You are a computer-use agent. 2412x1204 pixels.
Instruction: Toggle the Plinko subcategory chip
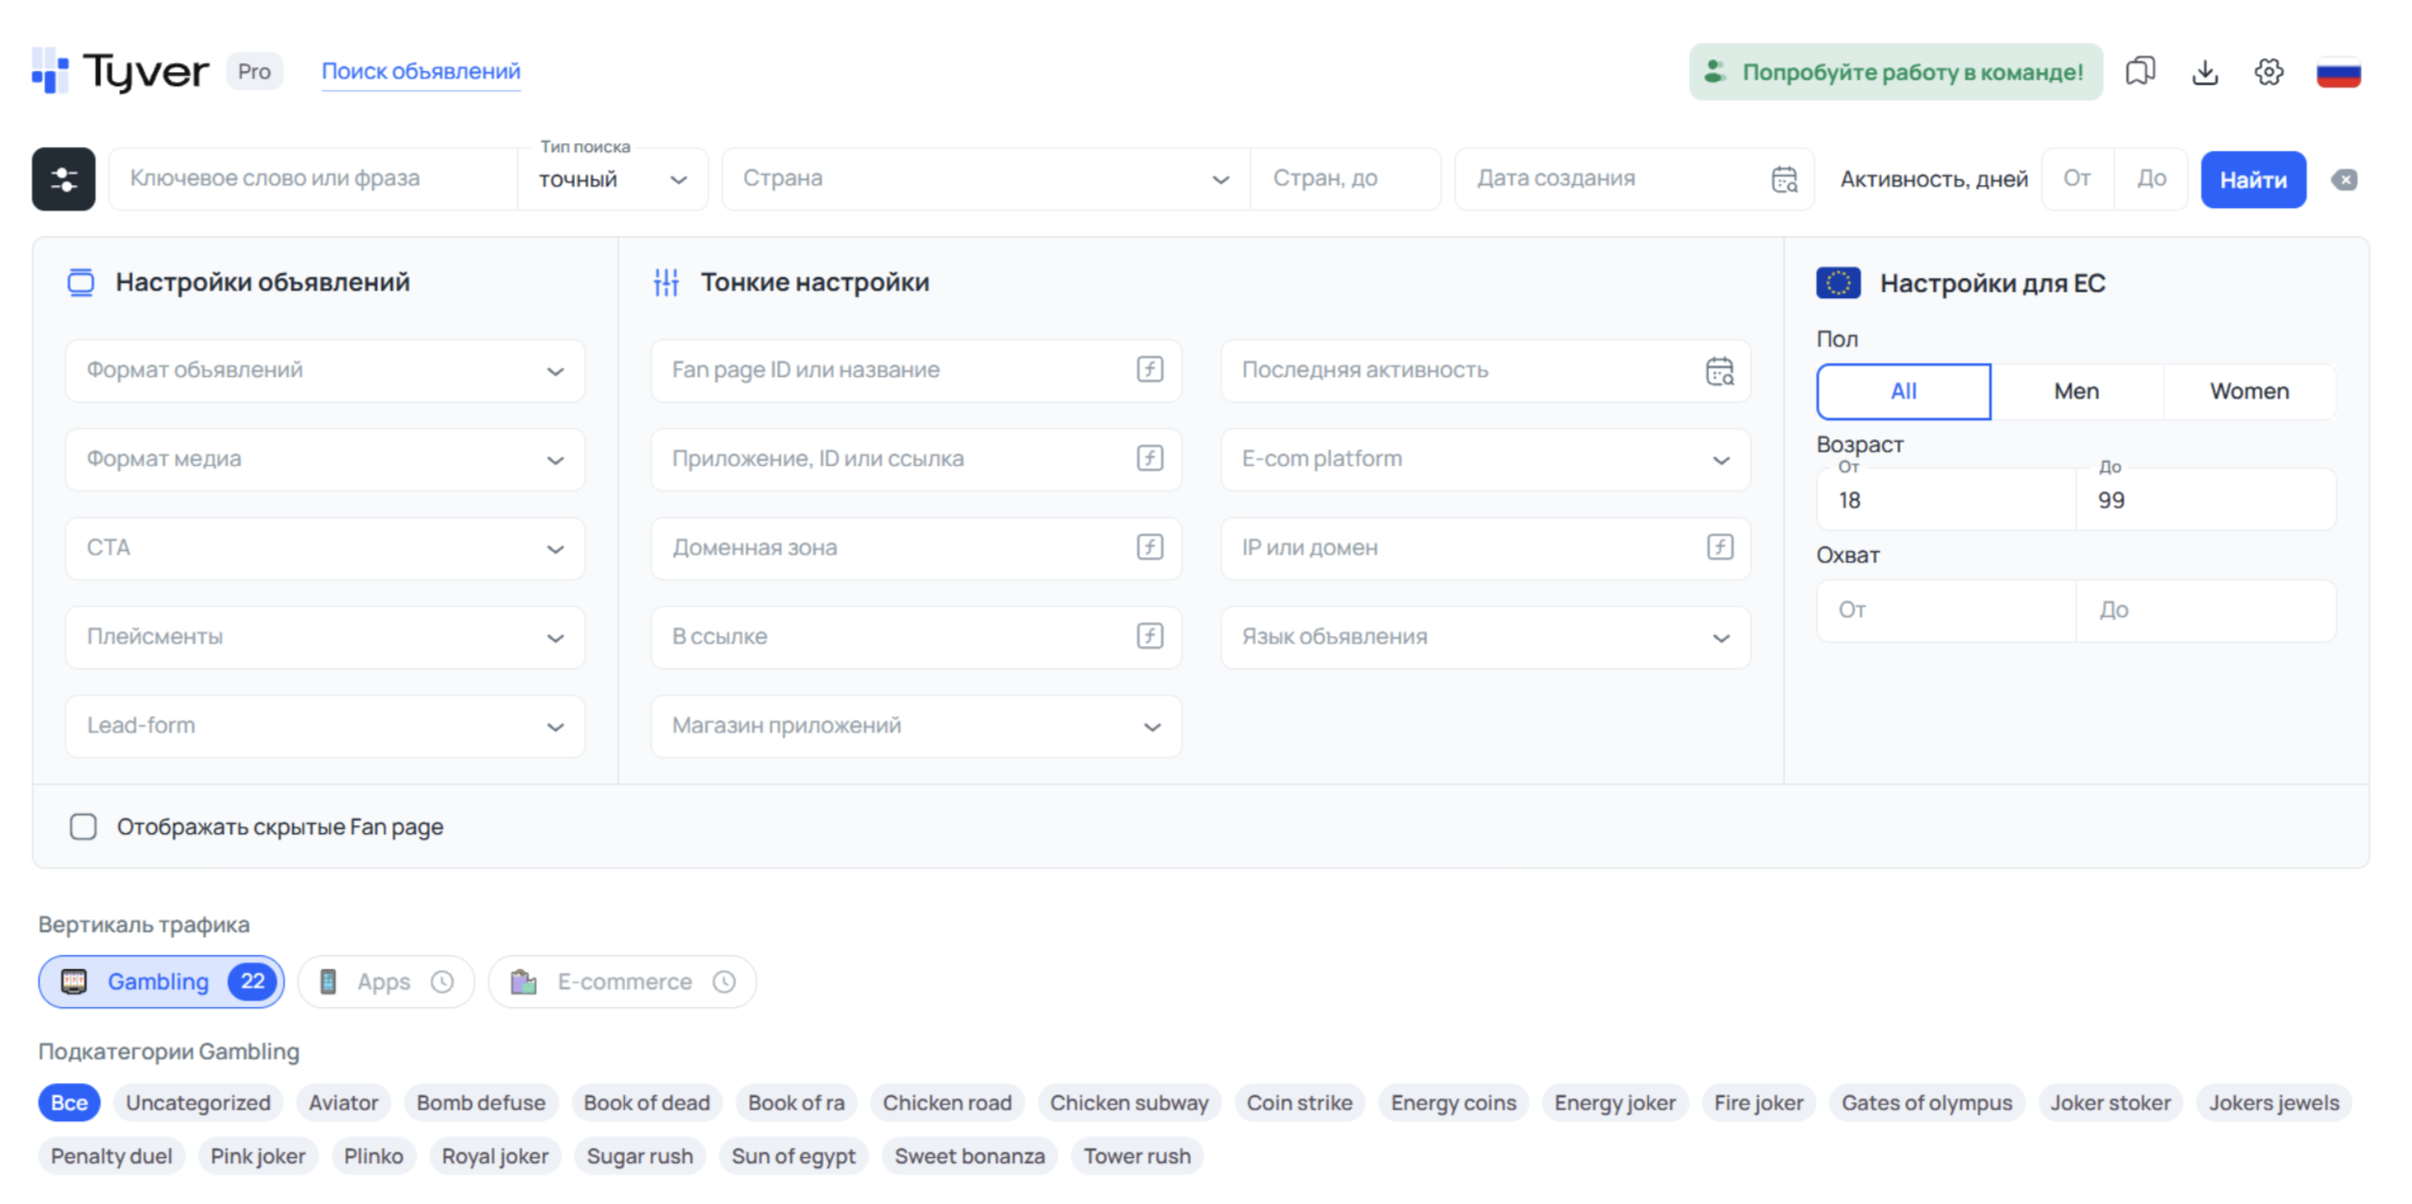[x=373, y=1156]
